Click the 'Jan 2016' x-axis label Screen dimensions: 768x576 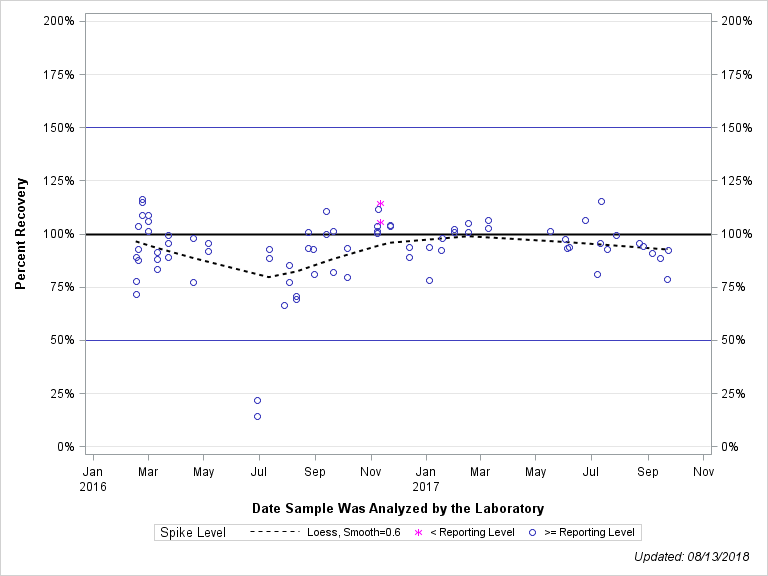tap(93, 479)
